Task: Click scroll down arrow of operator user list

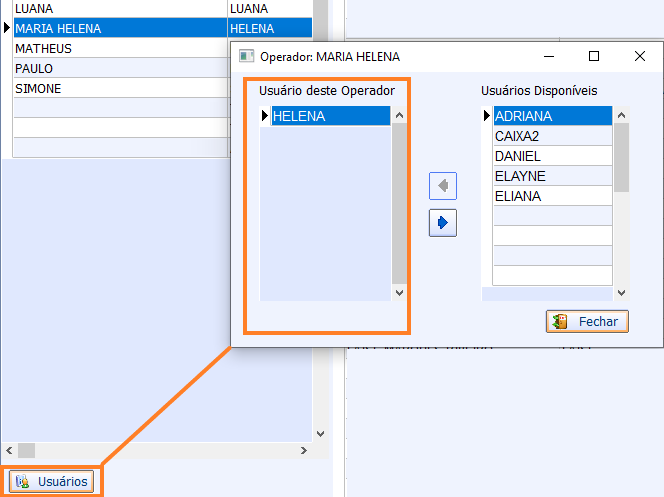Action: 399,293
